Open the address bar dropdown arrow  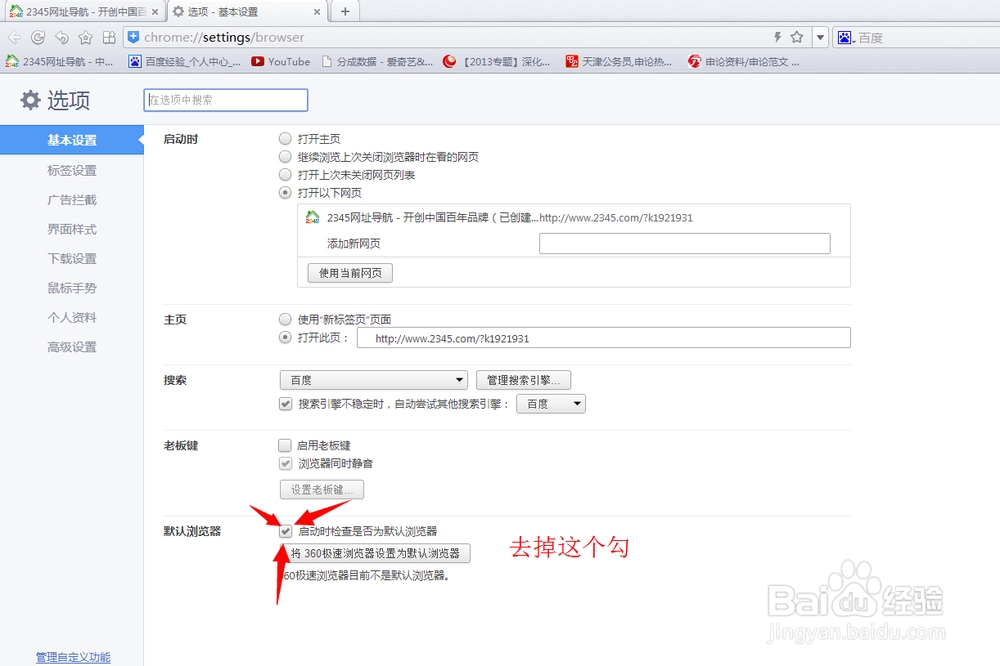pos(820,38)
